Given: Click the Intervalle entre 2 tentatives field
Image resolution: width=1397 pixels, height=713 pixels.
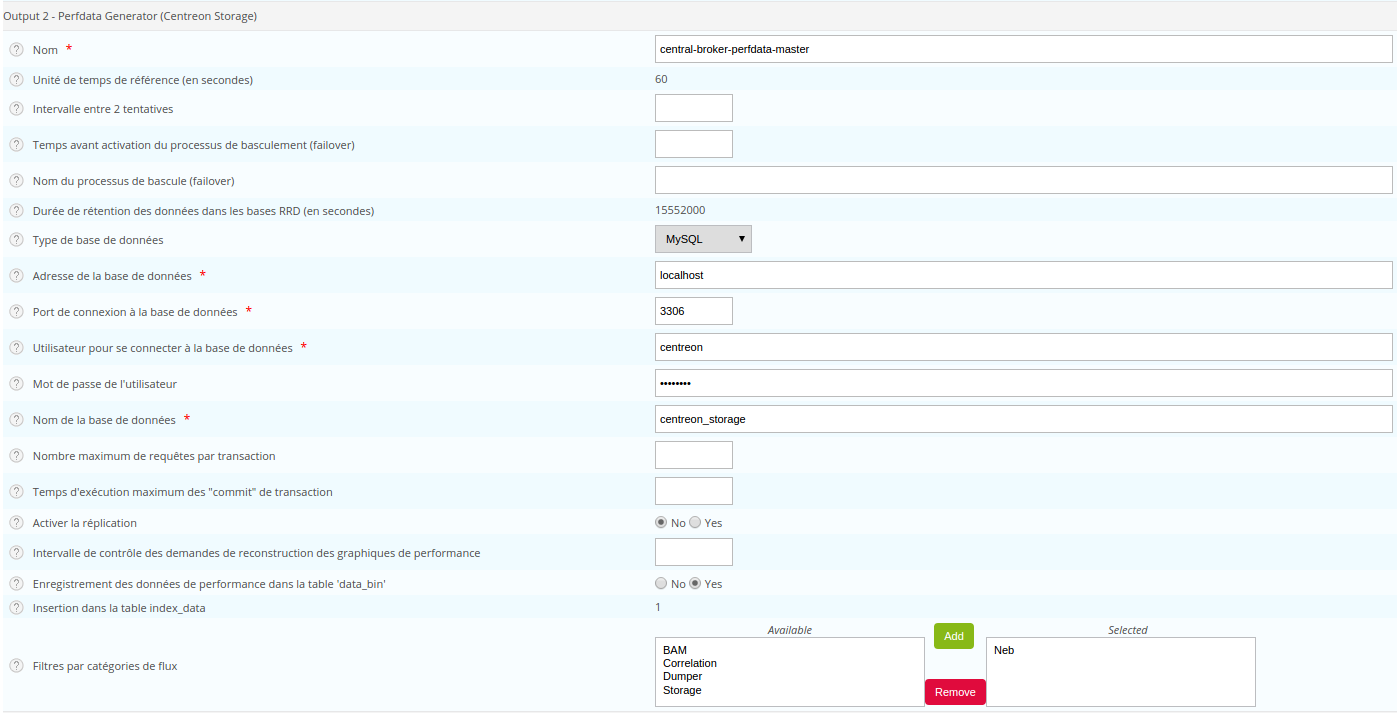Looking at the screenshot, I should point(694,108).
